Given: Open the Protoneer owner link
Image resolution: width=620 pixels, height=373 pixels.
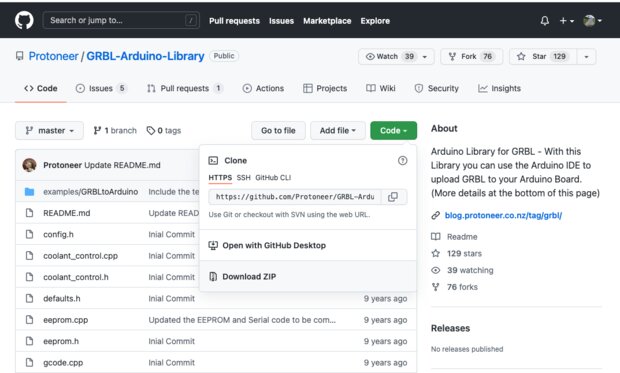Looking at the screenshot, I should (x=53, y=56).
